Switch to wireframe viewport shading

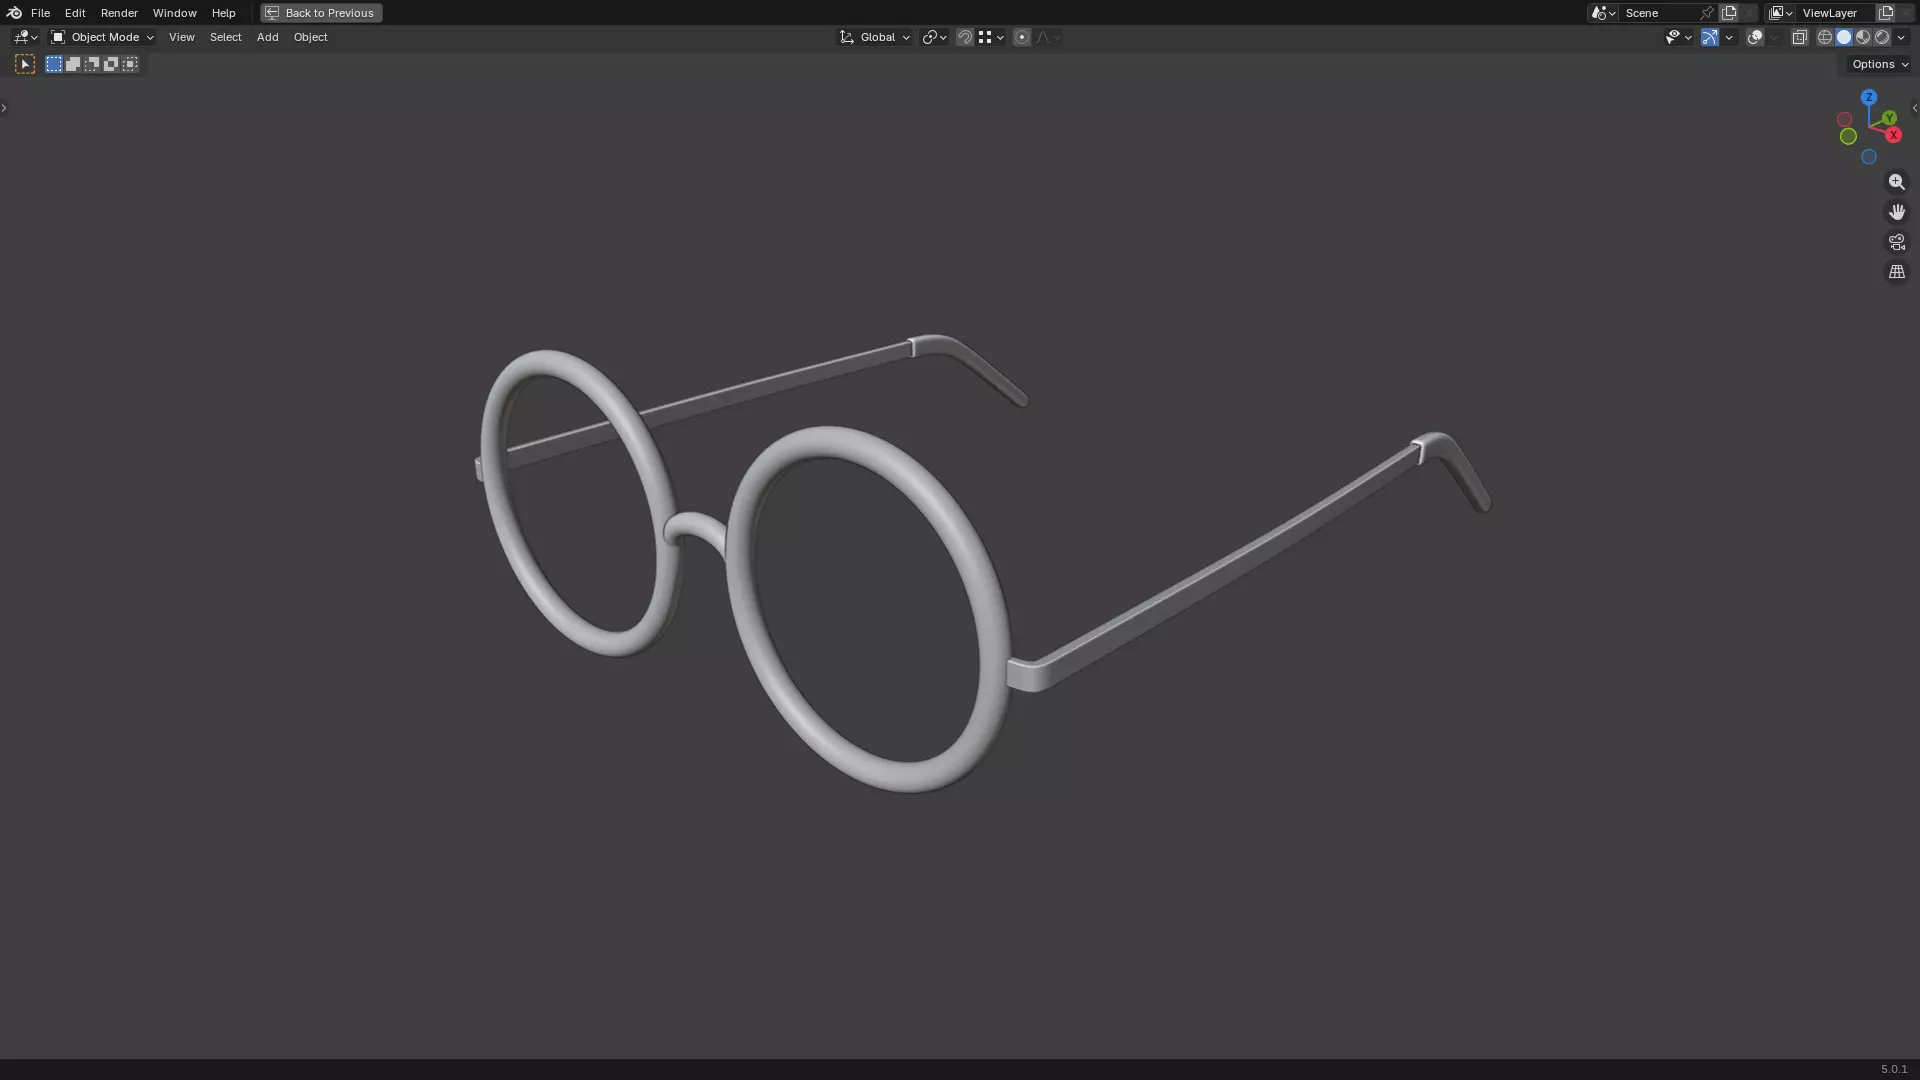click(1825, 37)
